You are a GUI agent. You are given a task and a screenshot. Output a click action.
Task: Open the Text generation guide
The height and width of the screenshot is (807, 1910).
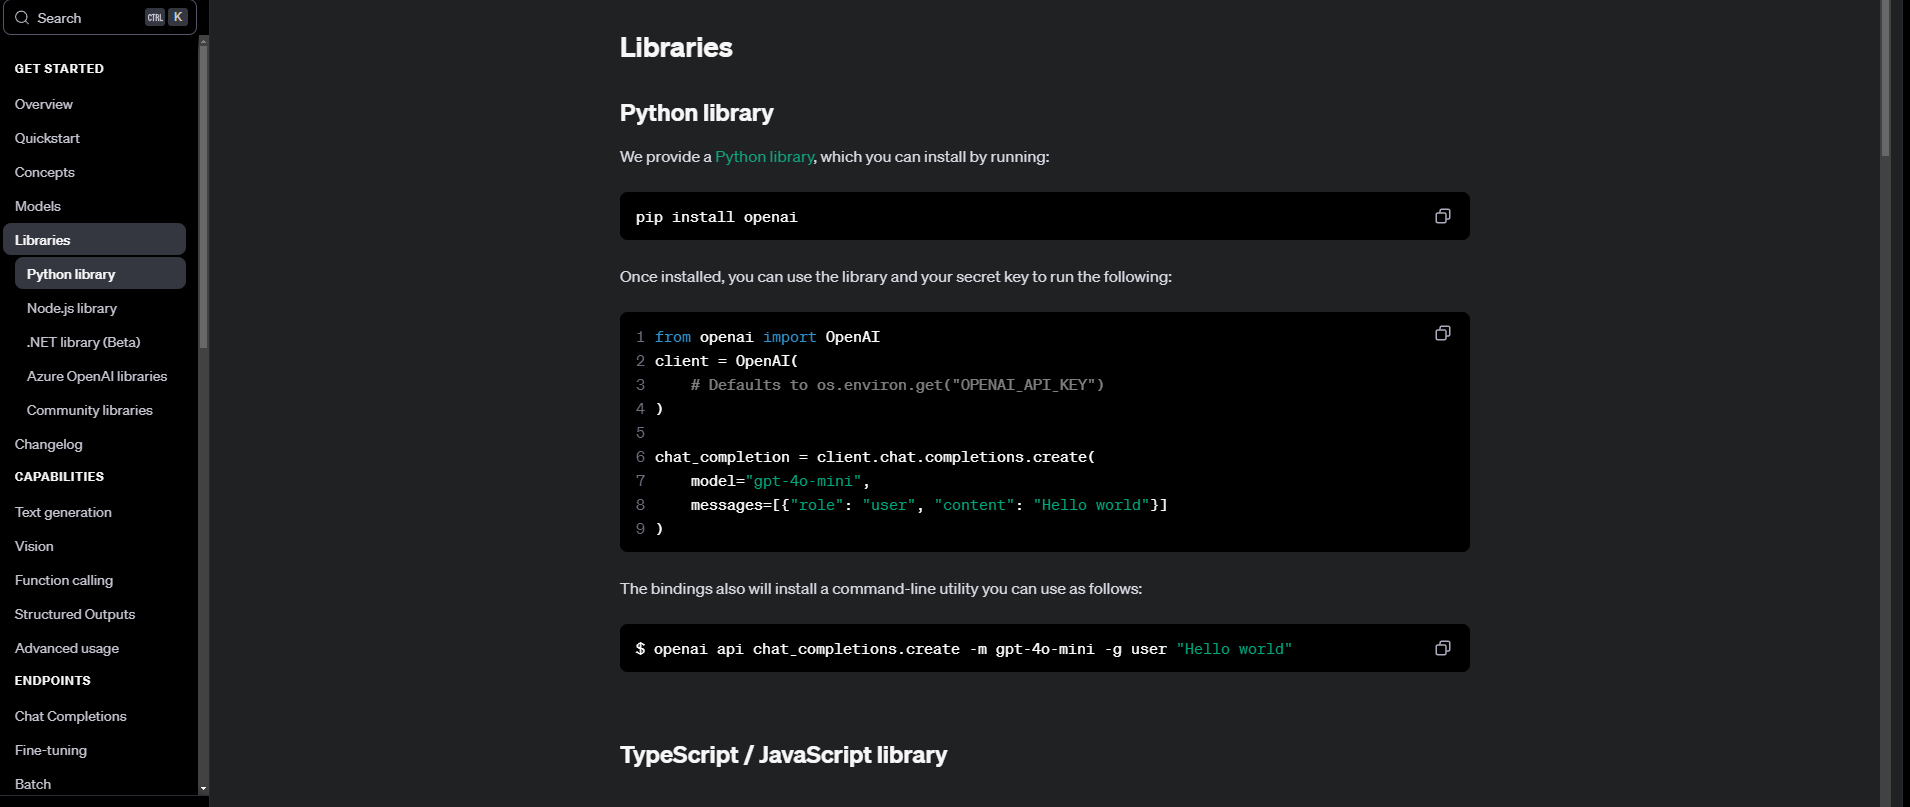[63, 512]
